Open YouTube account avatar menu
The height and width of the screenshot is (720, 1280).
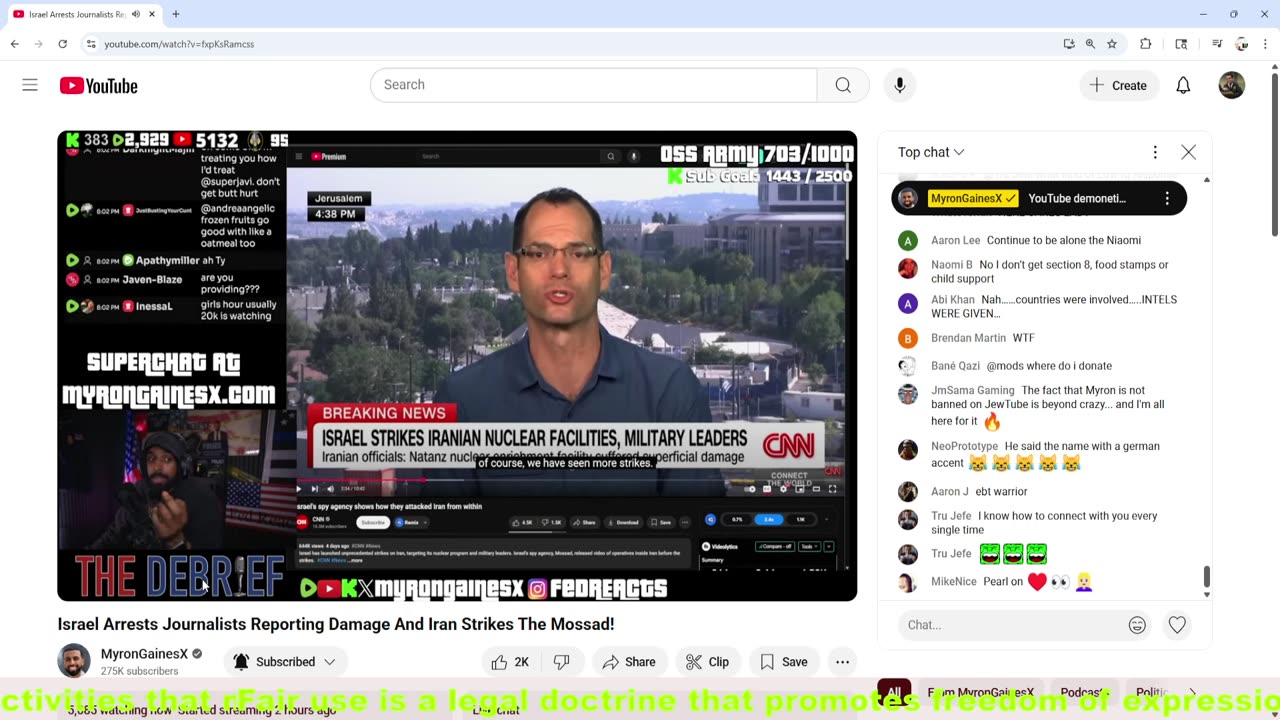tap(1231, 85)
